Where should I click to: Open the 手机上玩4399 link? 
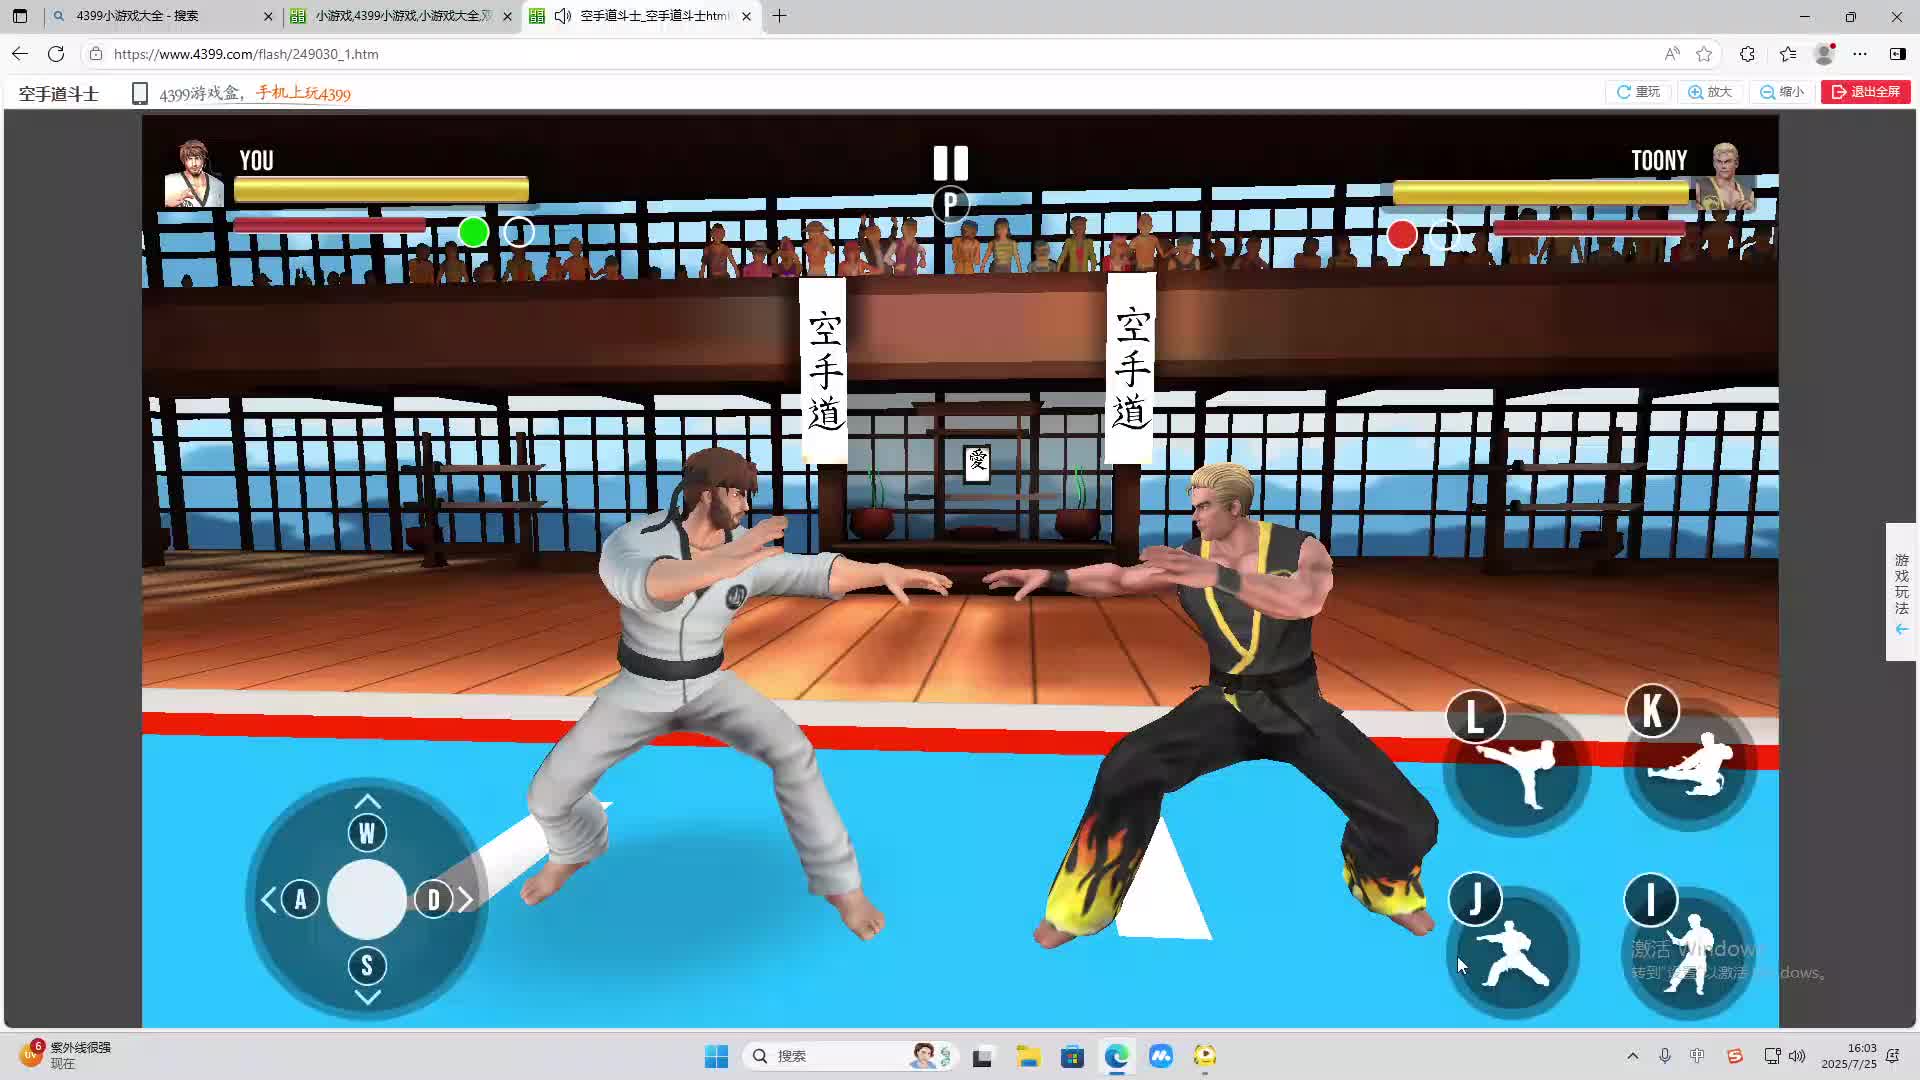tap(303, 94)
